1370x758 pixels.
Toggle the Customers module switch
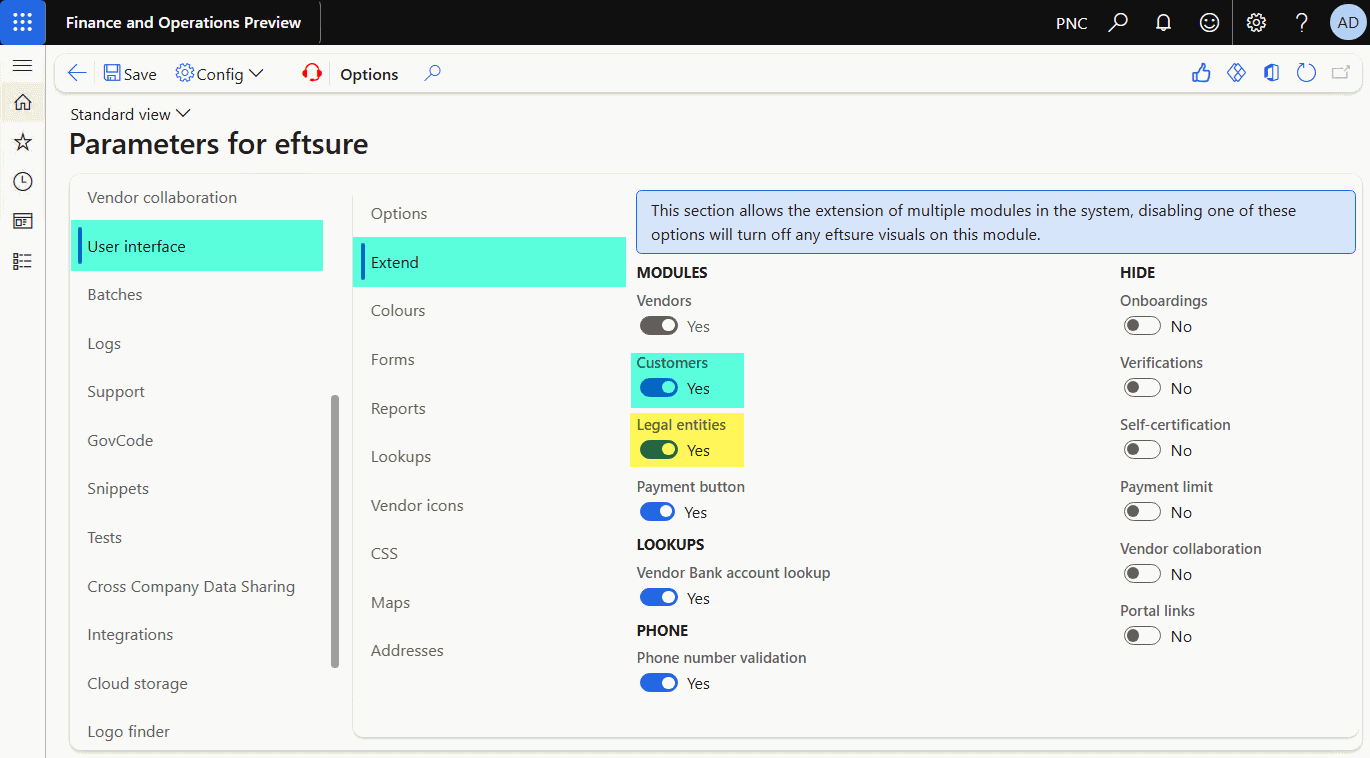(659, 388)
